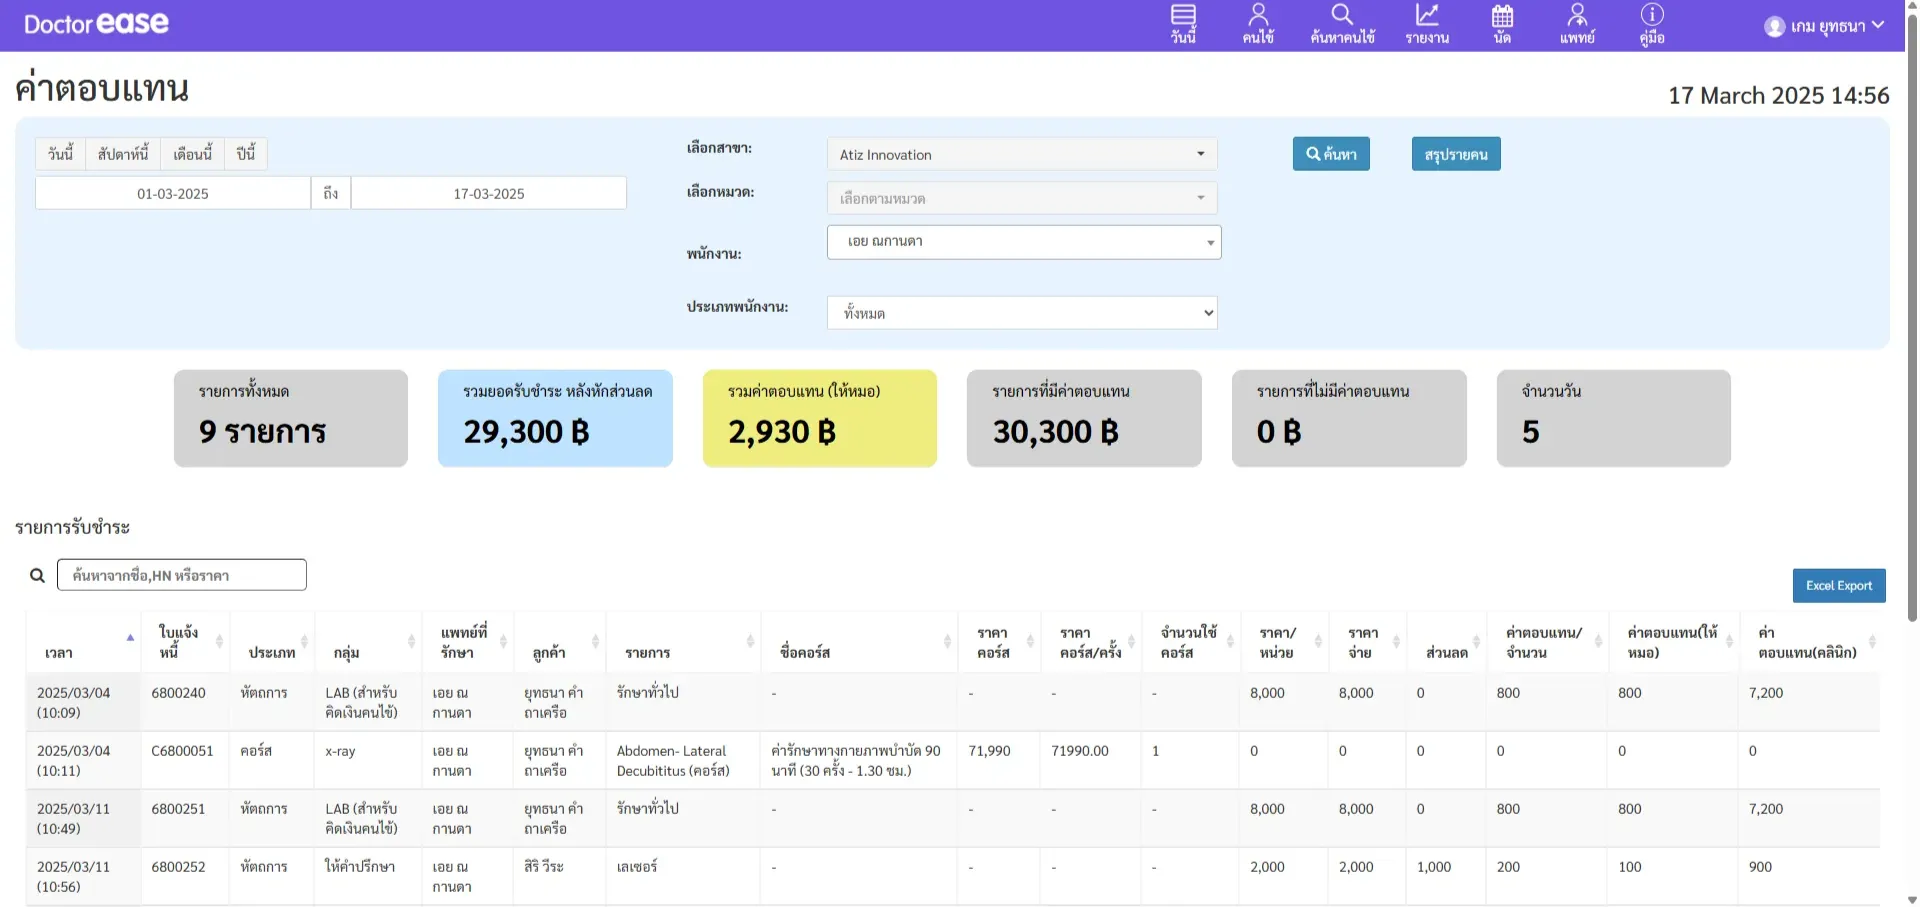Select the สัปดาห์นี้ date range tab

123,154
